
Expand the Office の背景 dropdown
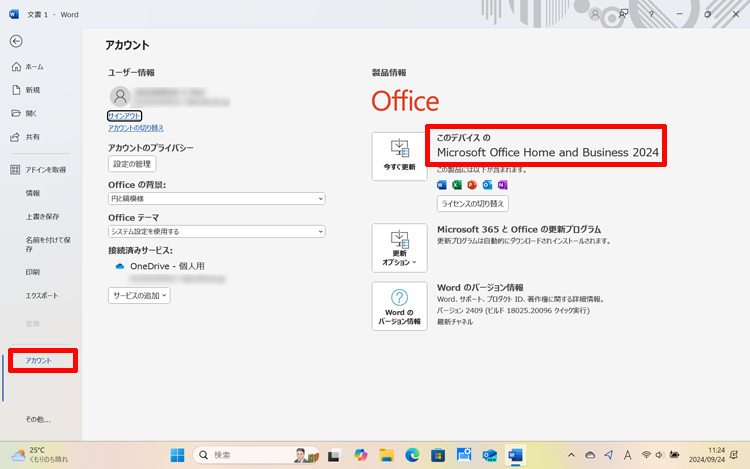tap(216, 199)
